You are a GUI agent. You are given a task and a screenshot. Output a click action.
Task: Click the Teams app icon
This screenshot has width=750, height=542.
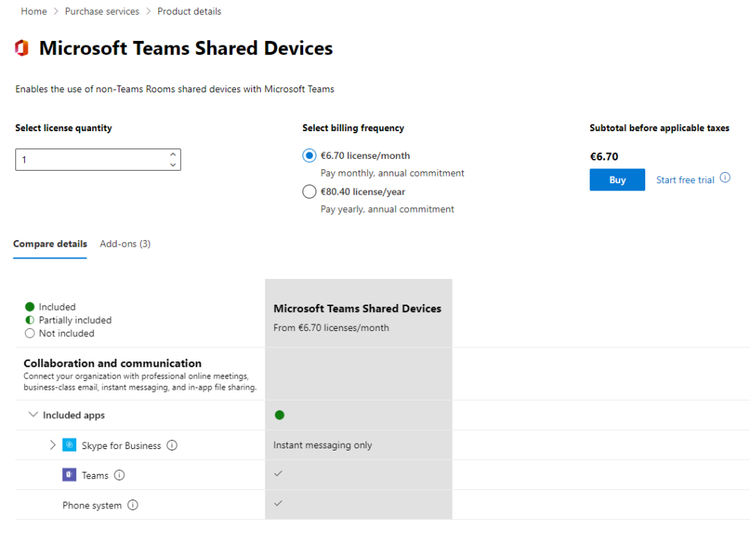coord(69,475)
